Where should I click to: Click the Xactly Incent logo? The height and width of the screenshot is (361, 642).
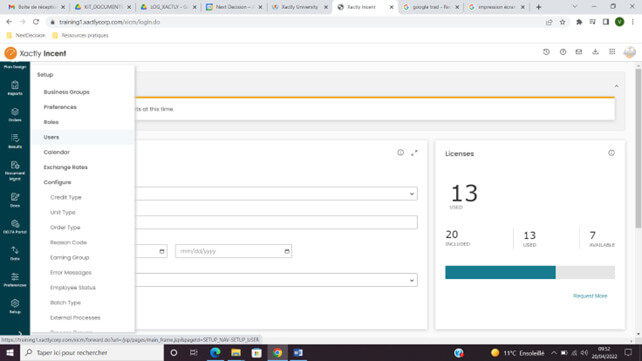click(35, 53)
